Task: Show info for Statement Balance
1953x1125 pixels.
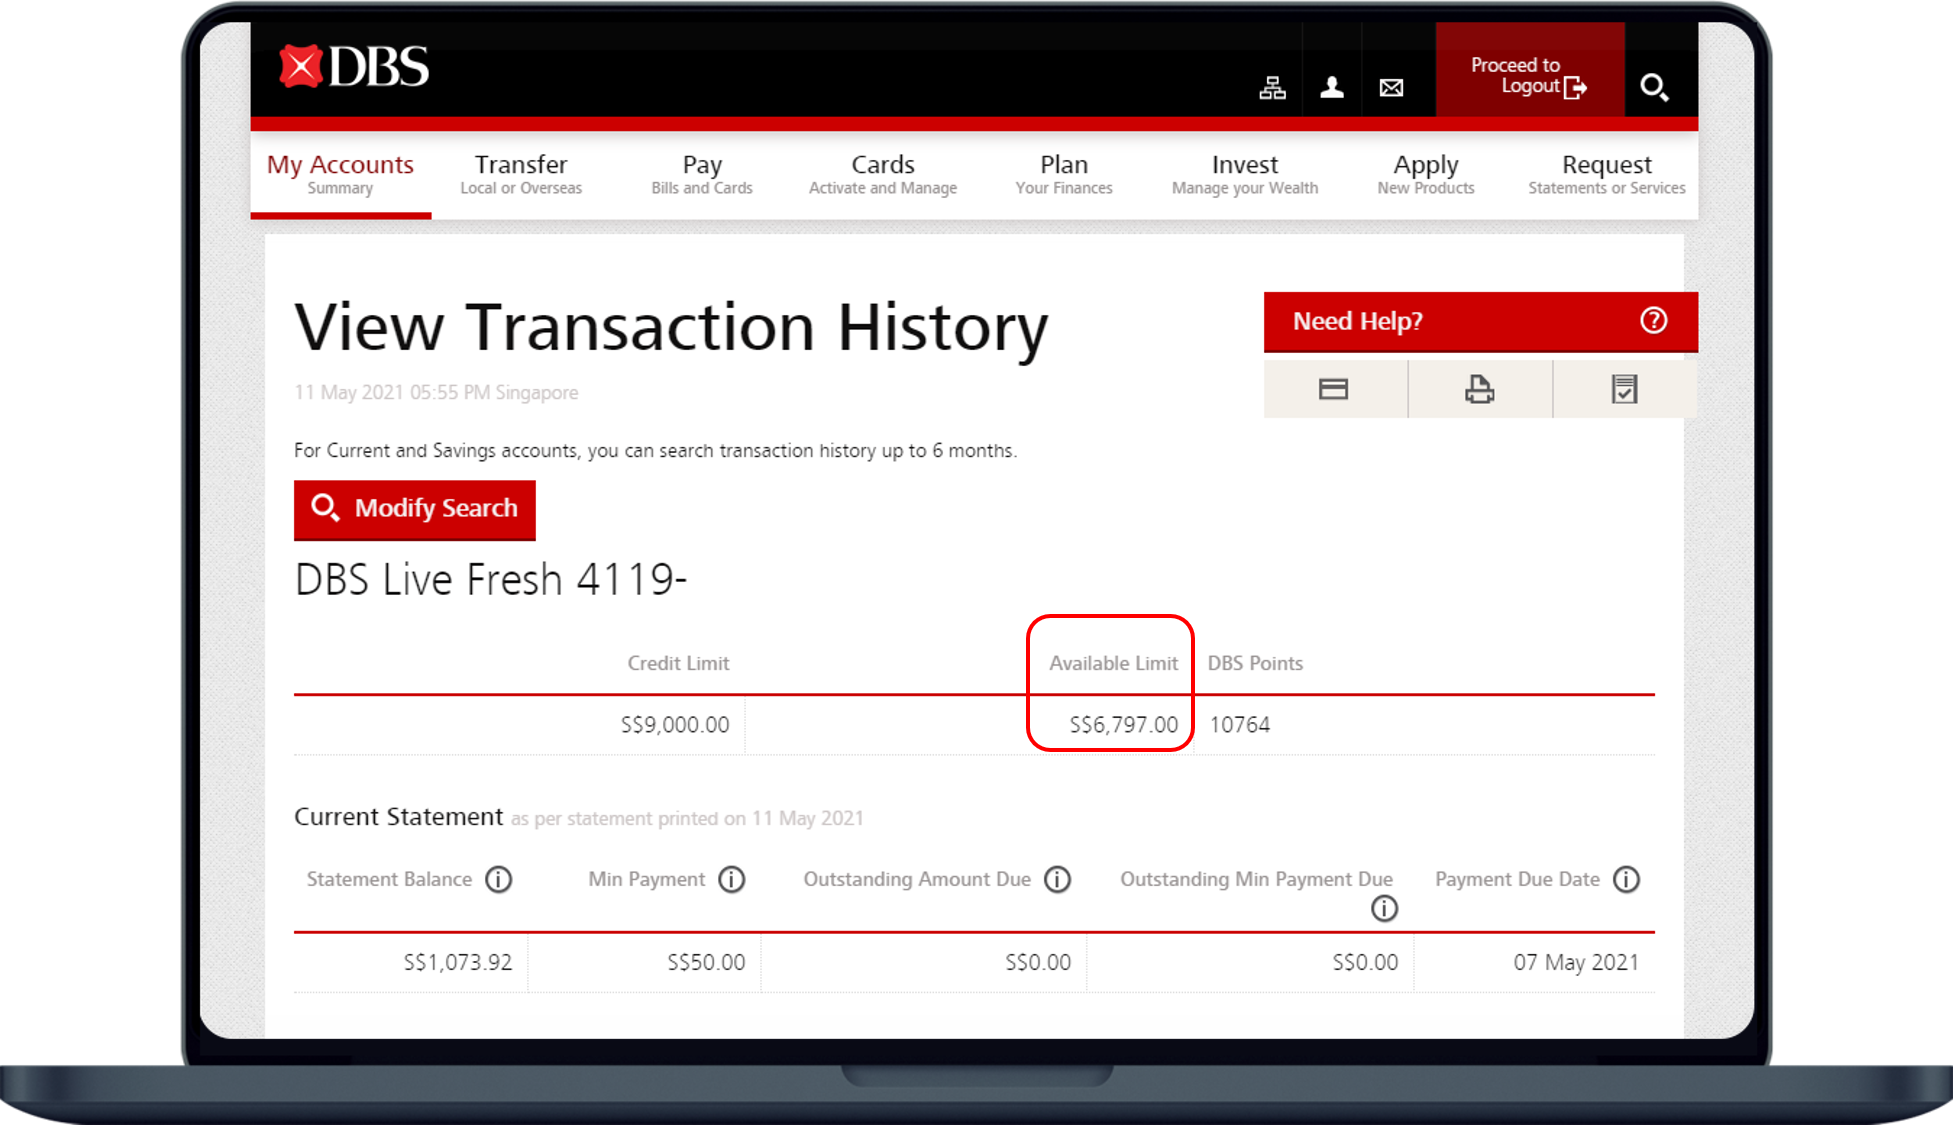Action: pos(498,879)
